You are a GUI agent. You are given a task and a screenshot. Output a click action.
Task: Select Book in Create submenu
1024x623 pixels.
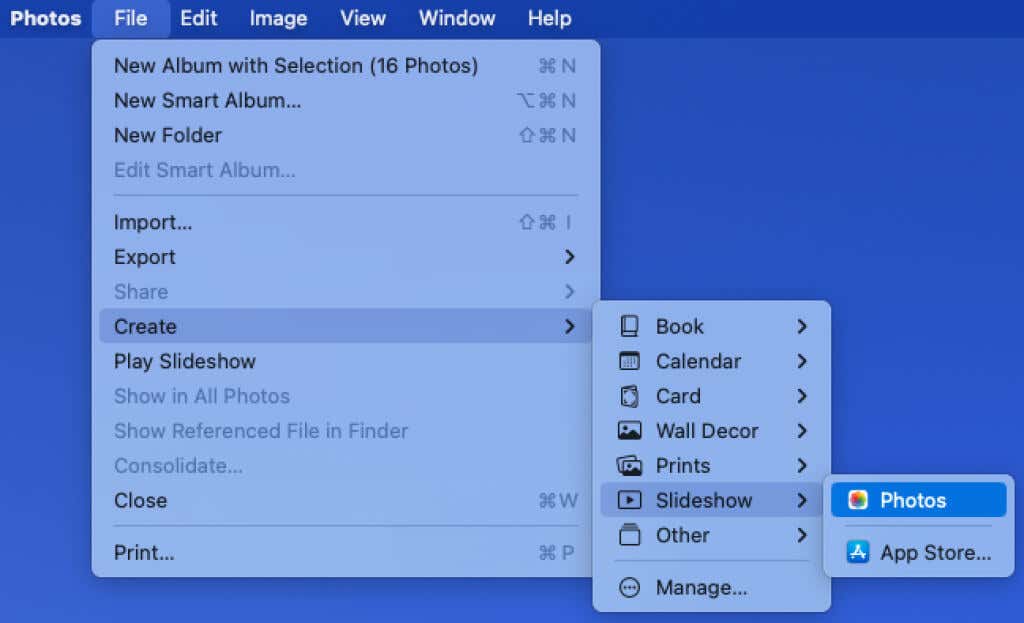(x=712, y=326)
